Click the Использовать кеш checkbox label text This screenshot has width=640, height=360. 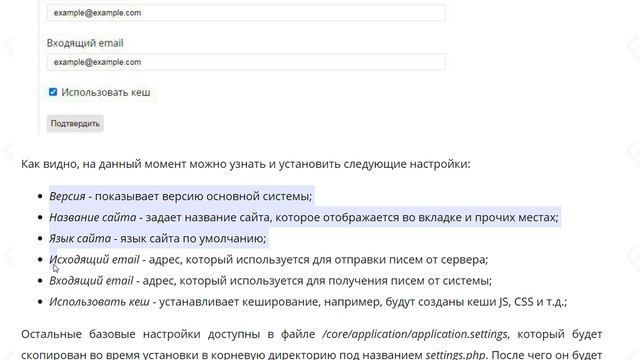pos(106,92)
